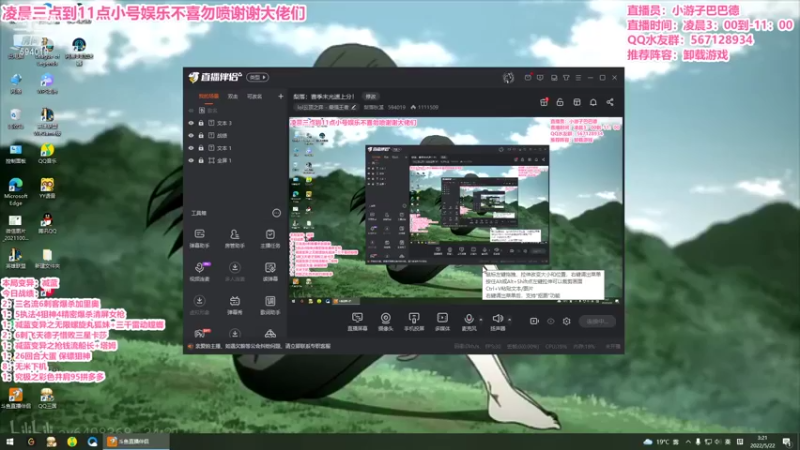The height and width of the screenshot is (450, 800).
Task: Open the gift box icon with red dot
Action: pos(544,102)
